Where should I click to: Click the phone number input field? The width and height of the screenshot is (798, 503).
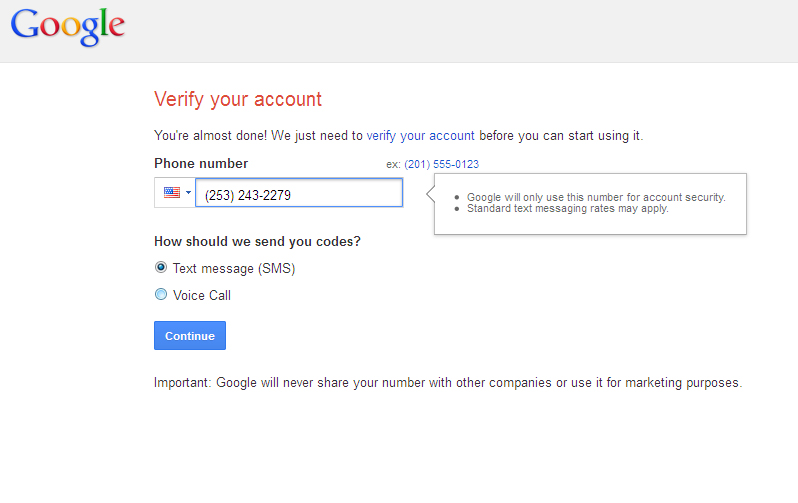[x=299, y=194]
